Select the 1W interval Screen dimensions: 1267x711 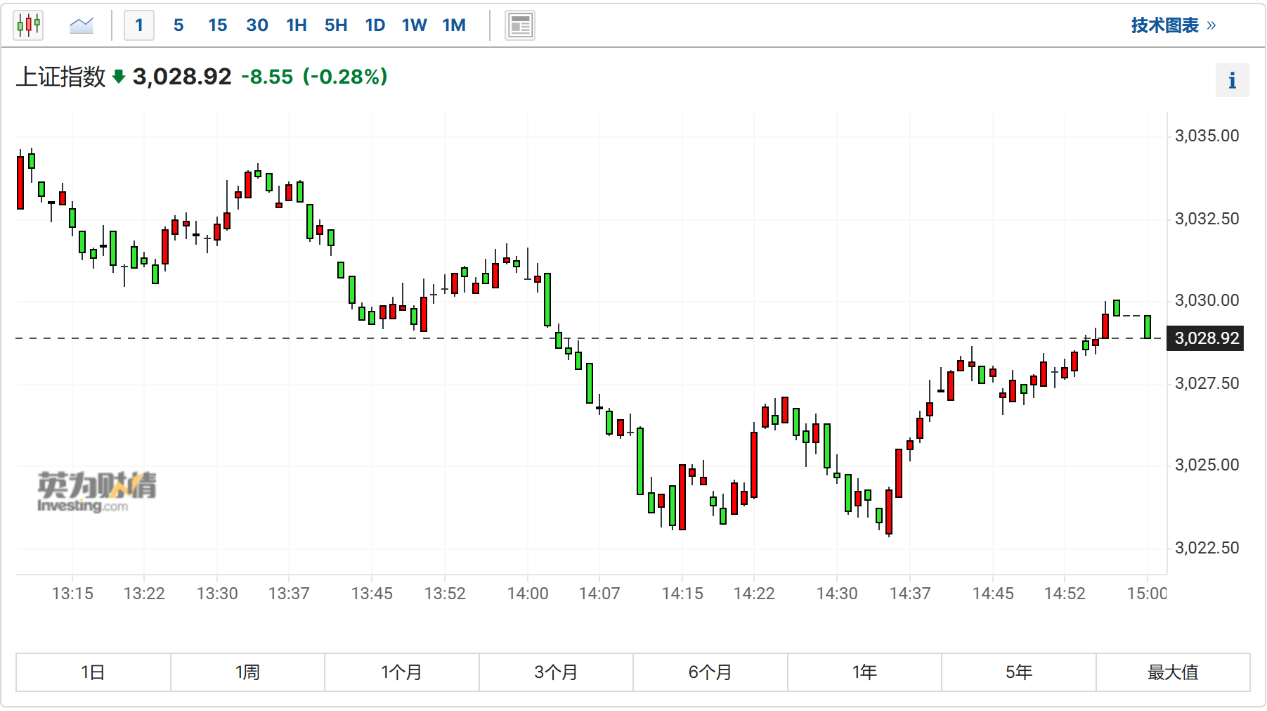point(414,25)
